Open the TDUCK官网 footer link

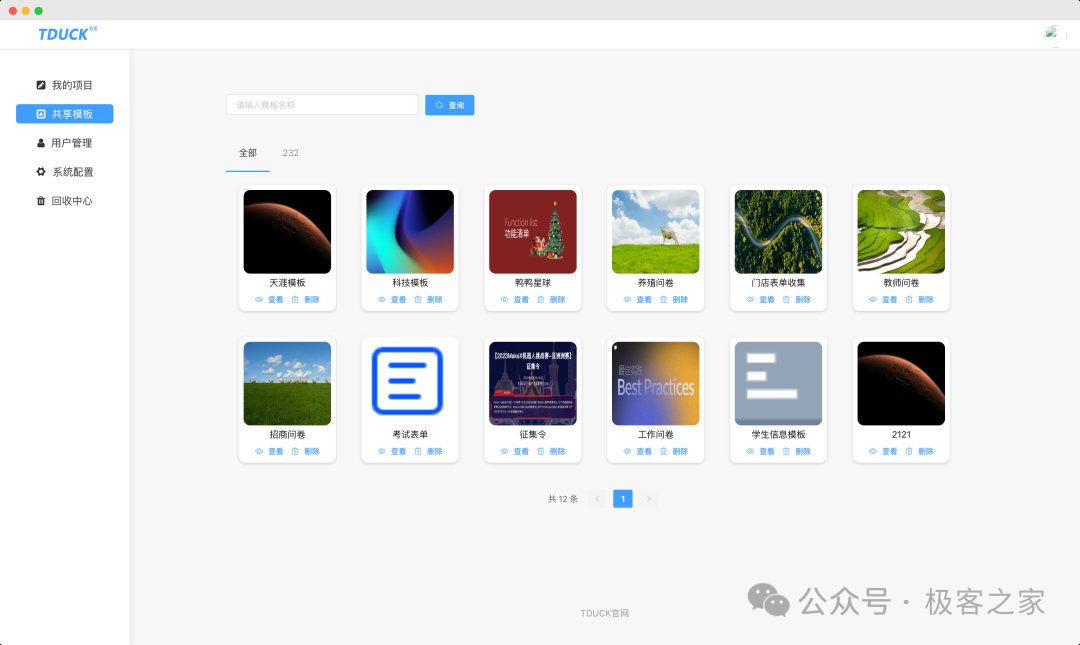(x=604, y=613)
